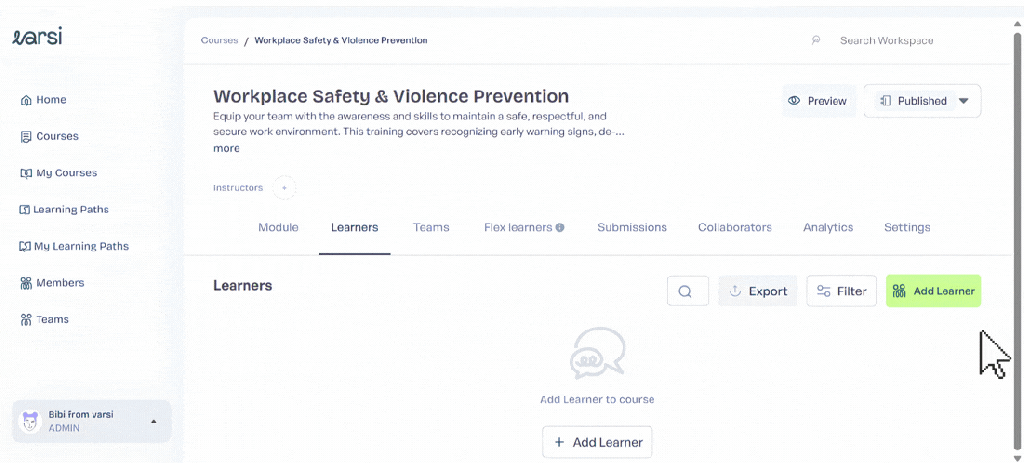Open the Submissions tab
The height and width of the screenshot is (463, 1024).
click(x=632, y=227)
